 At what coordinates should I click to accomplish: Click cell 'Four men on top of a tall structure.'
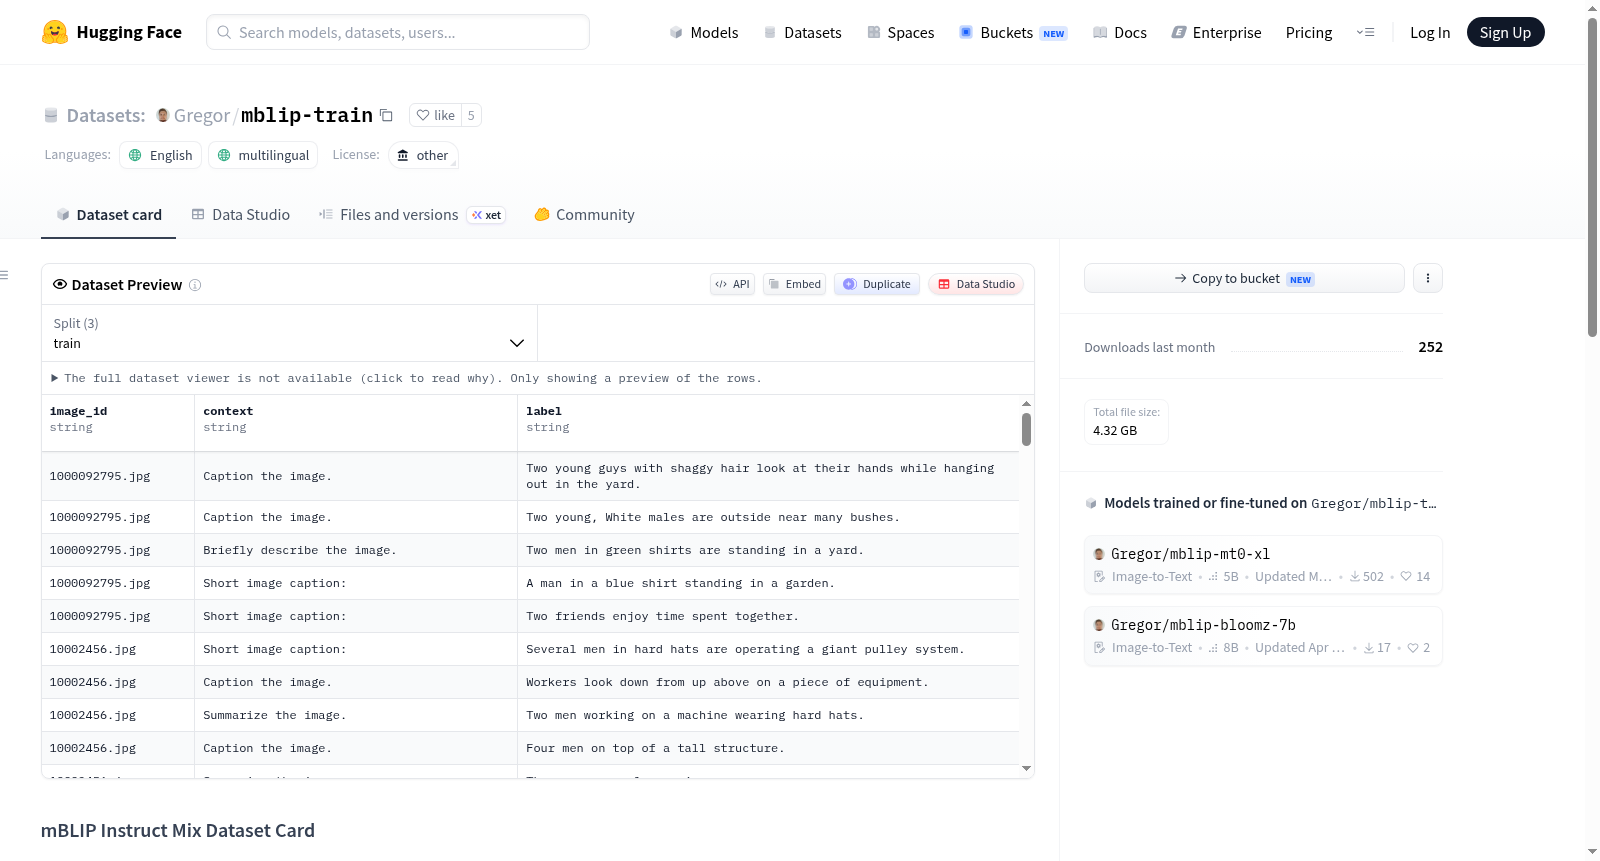click(768, 748)
